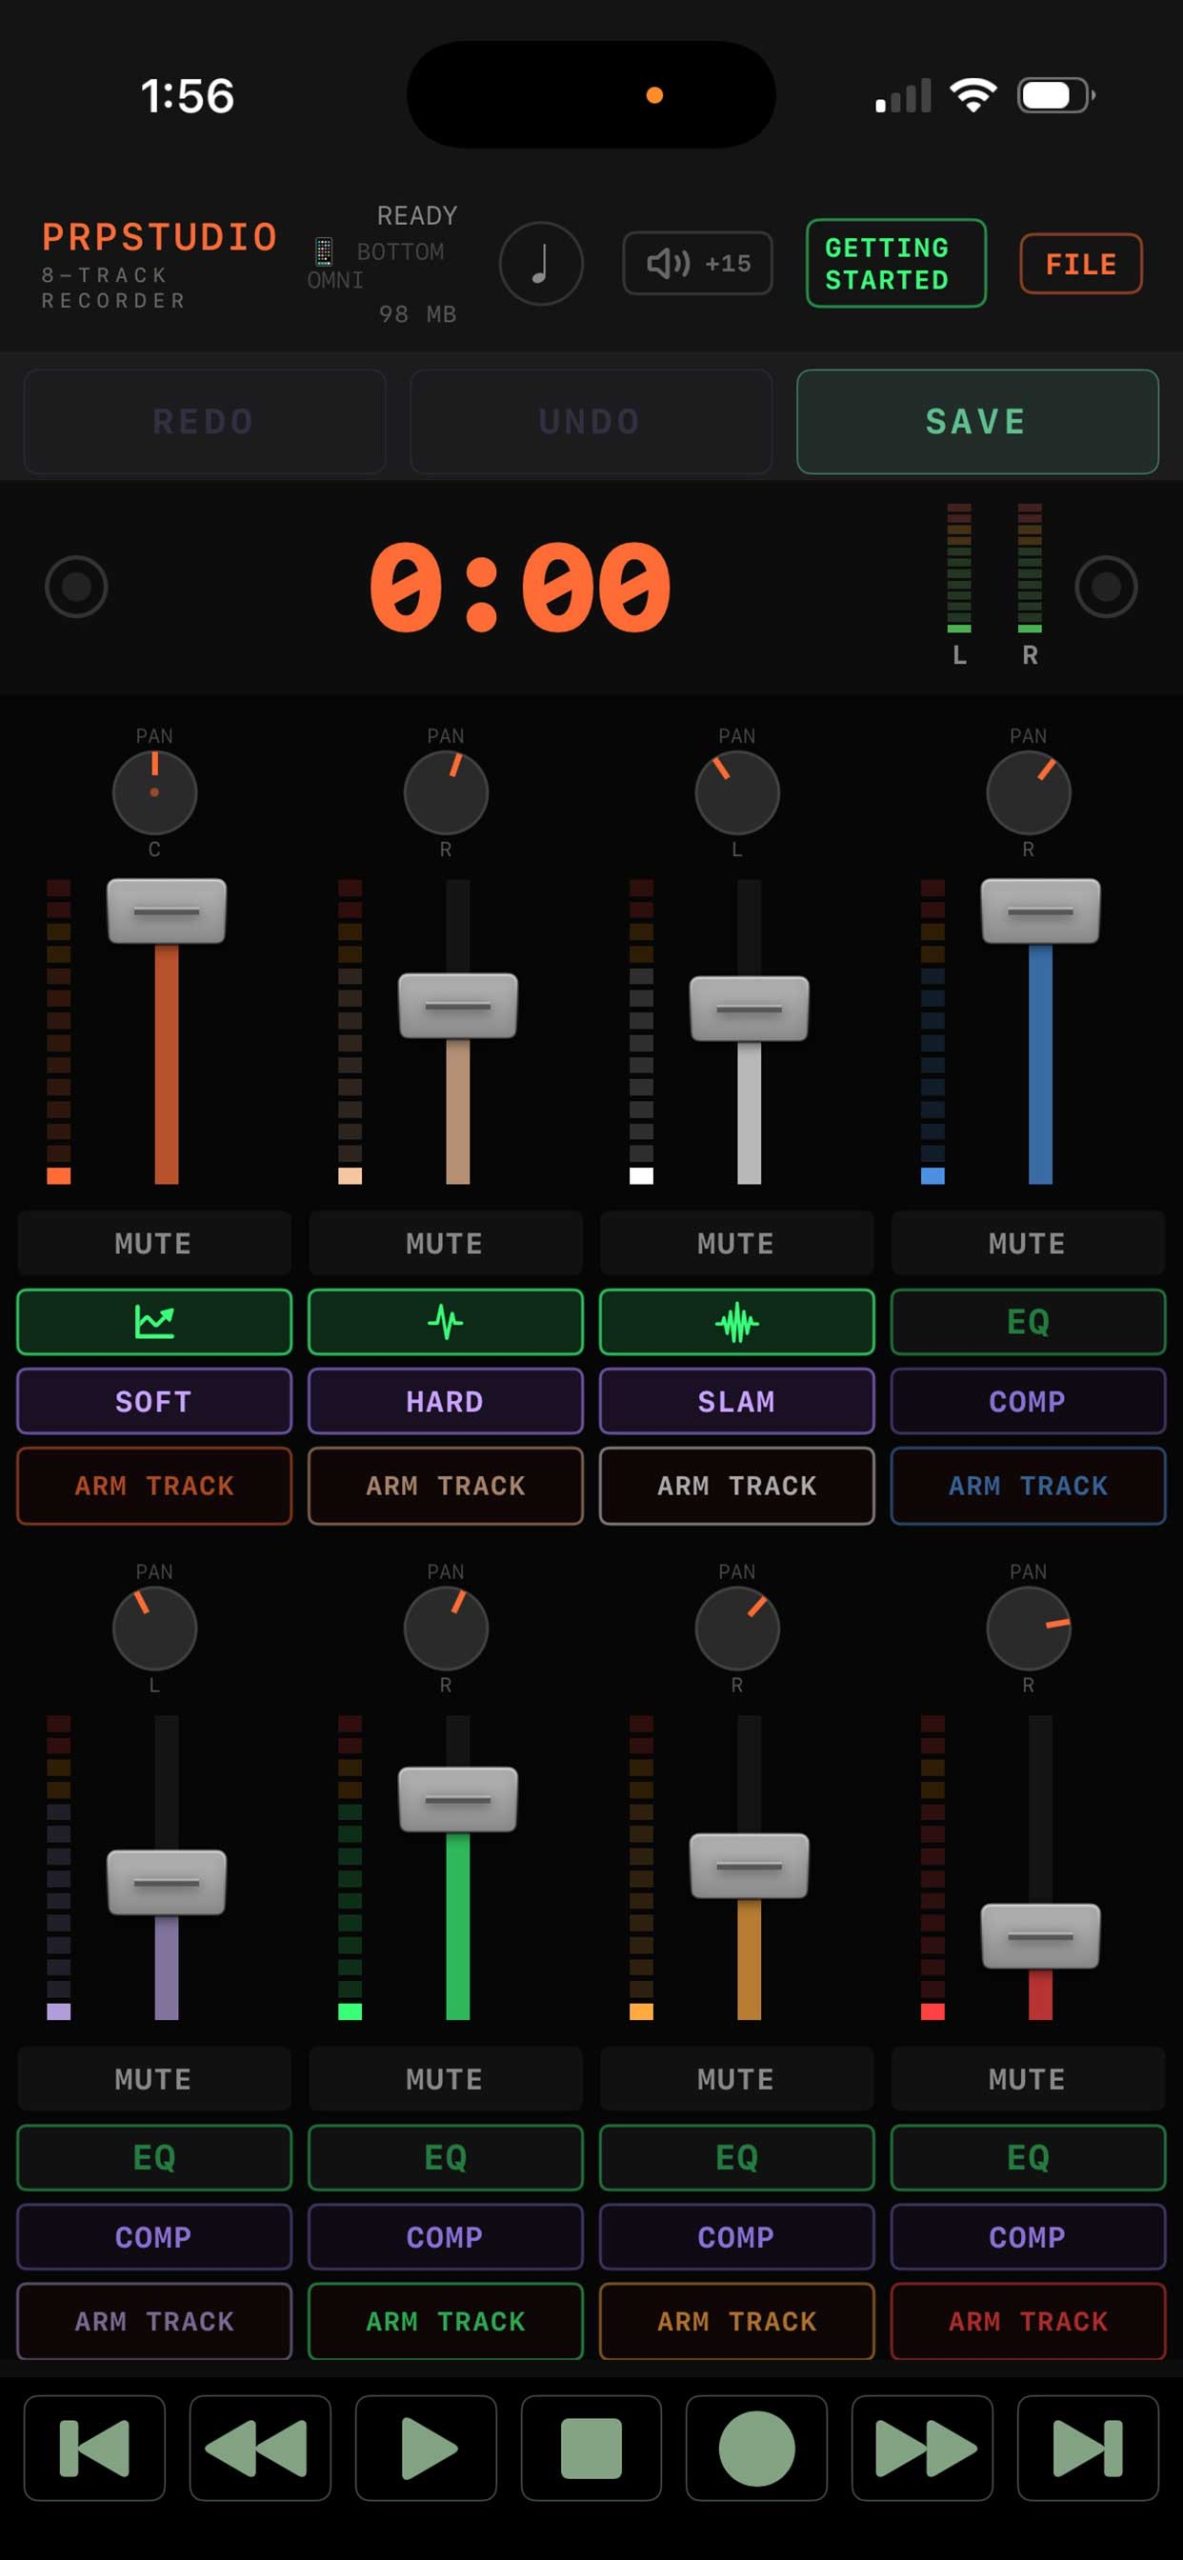Arm the orange track for recording
This screenshot has width=1183, height=2560.
[154, 1486]
